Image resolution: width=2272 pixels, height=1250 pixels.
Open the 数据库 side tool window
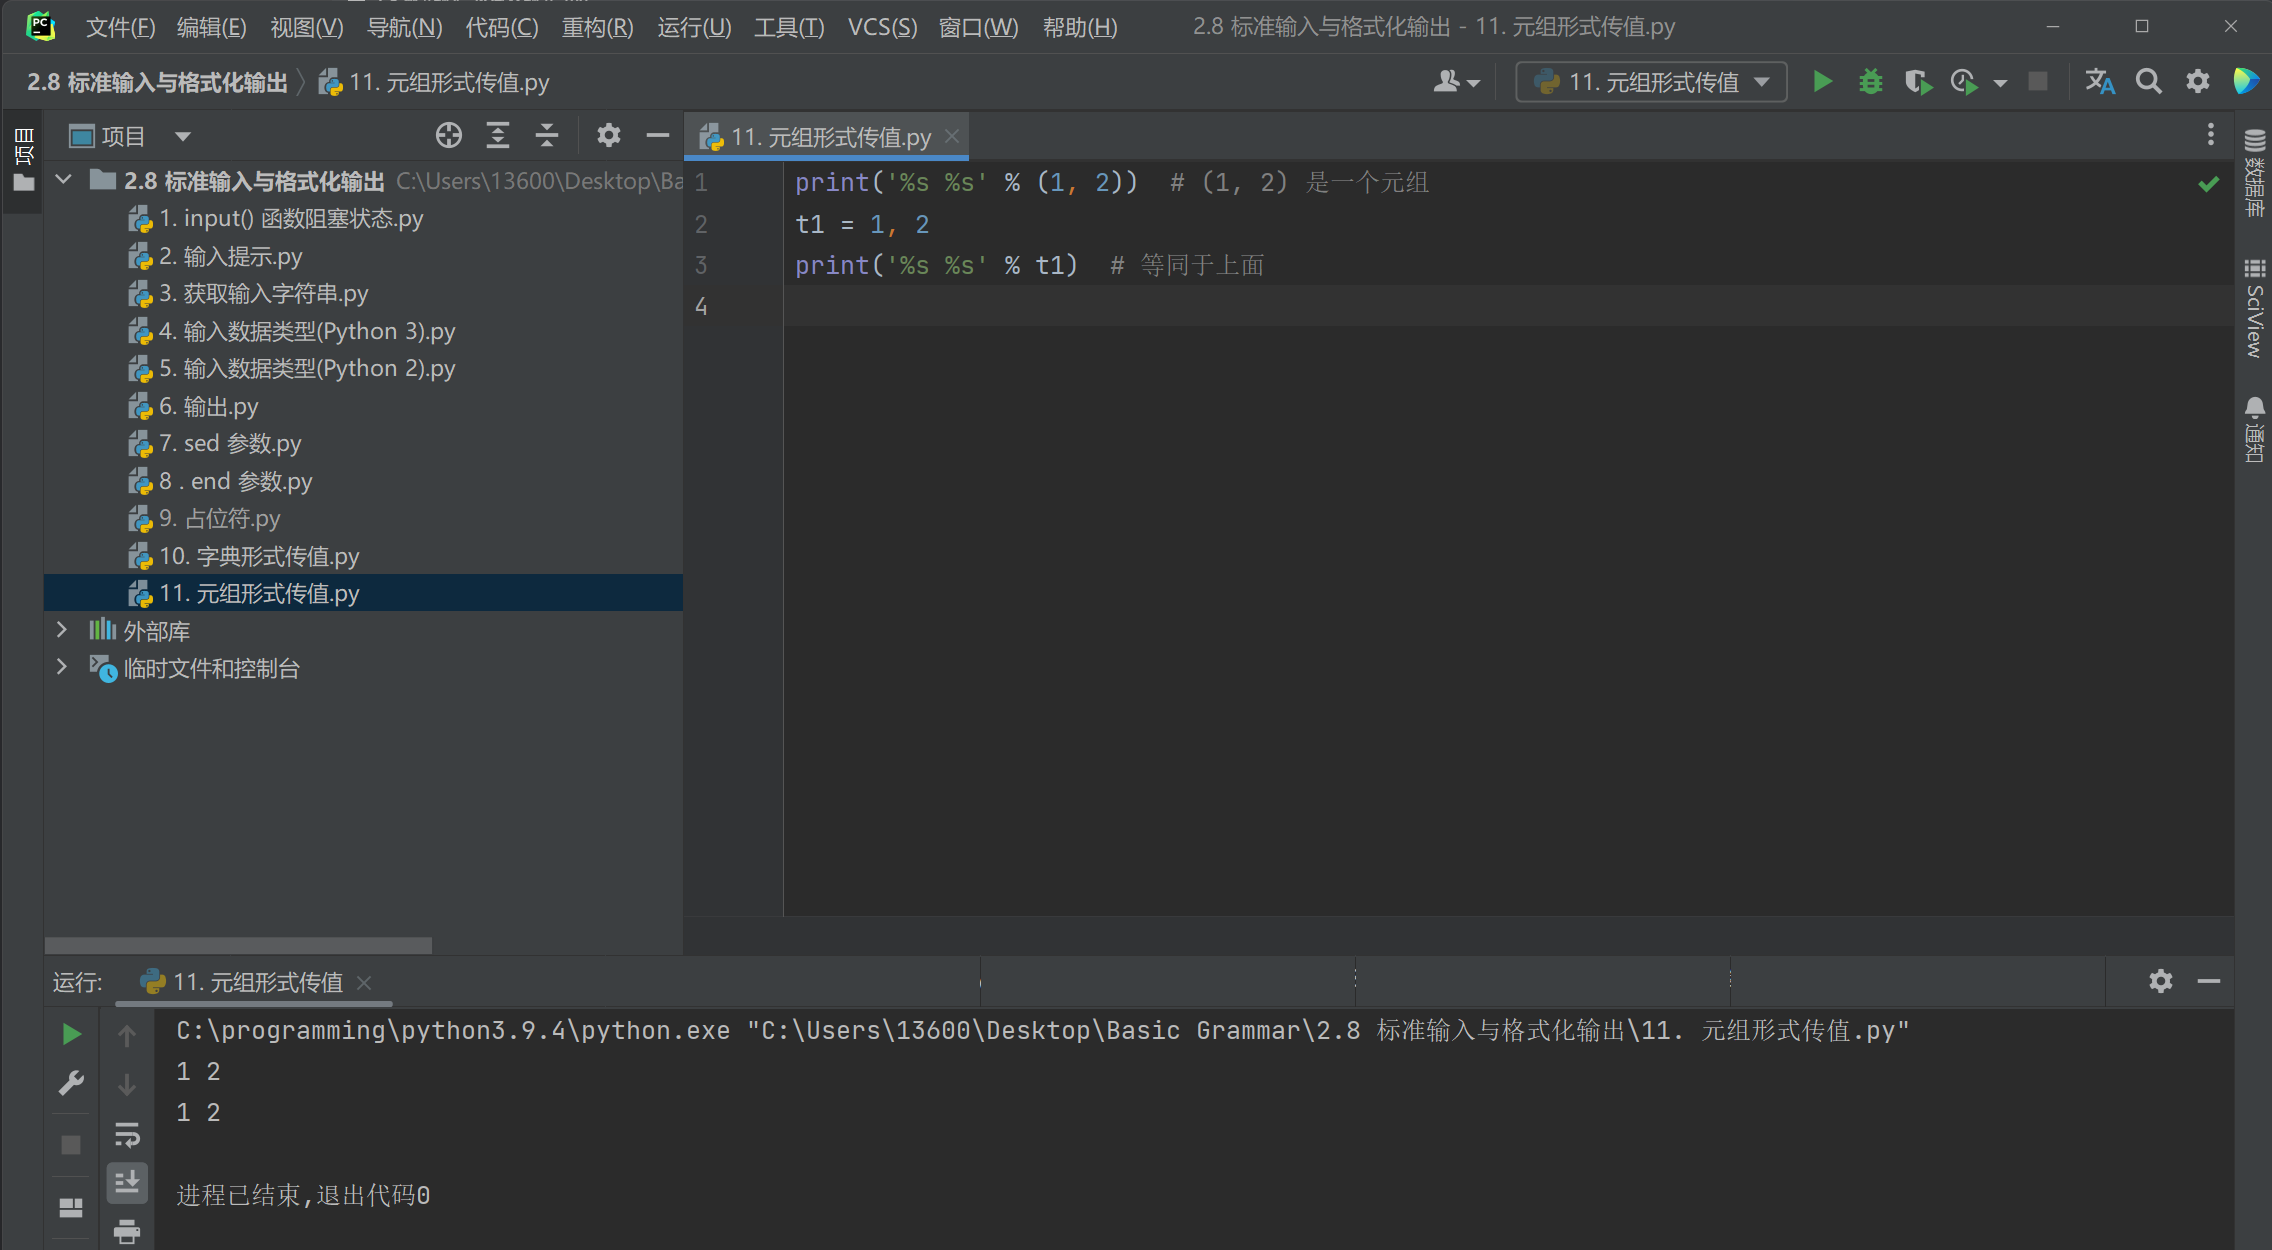tap(2254, 173)
